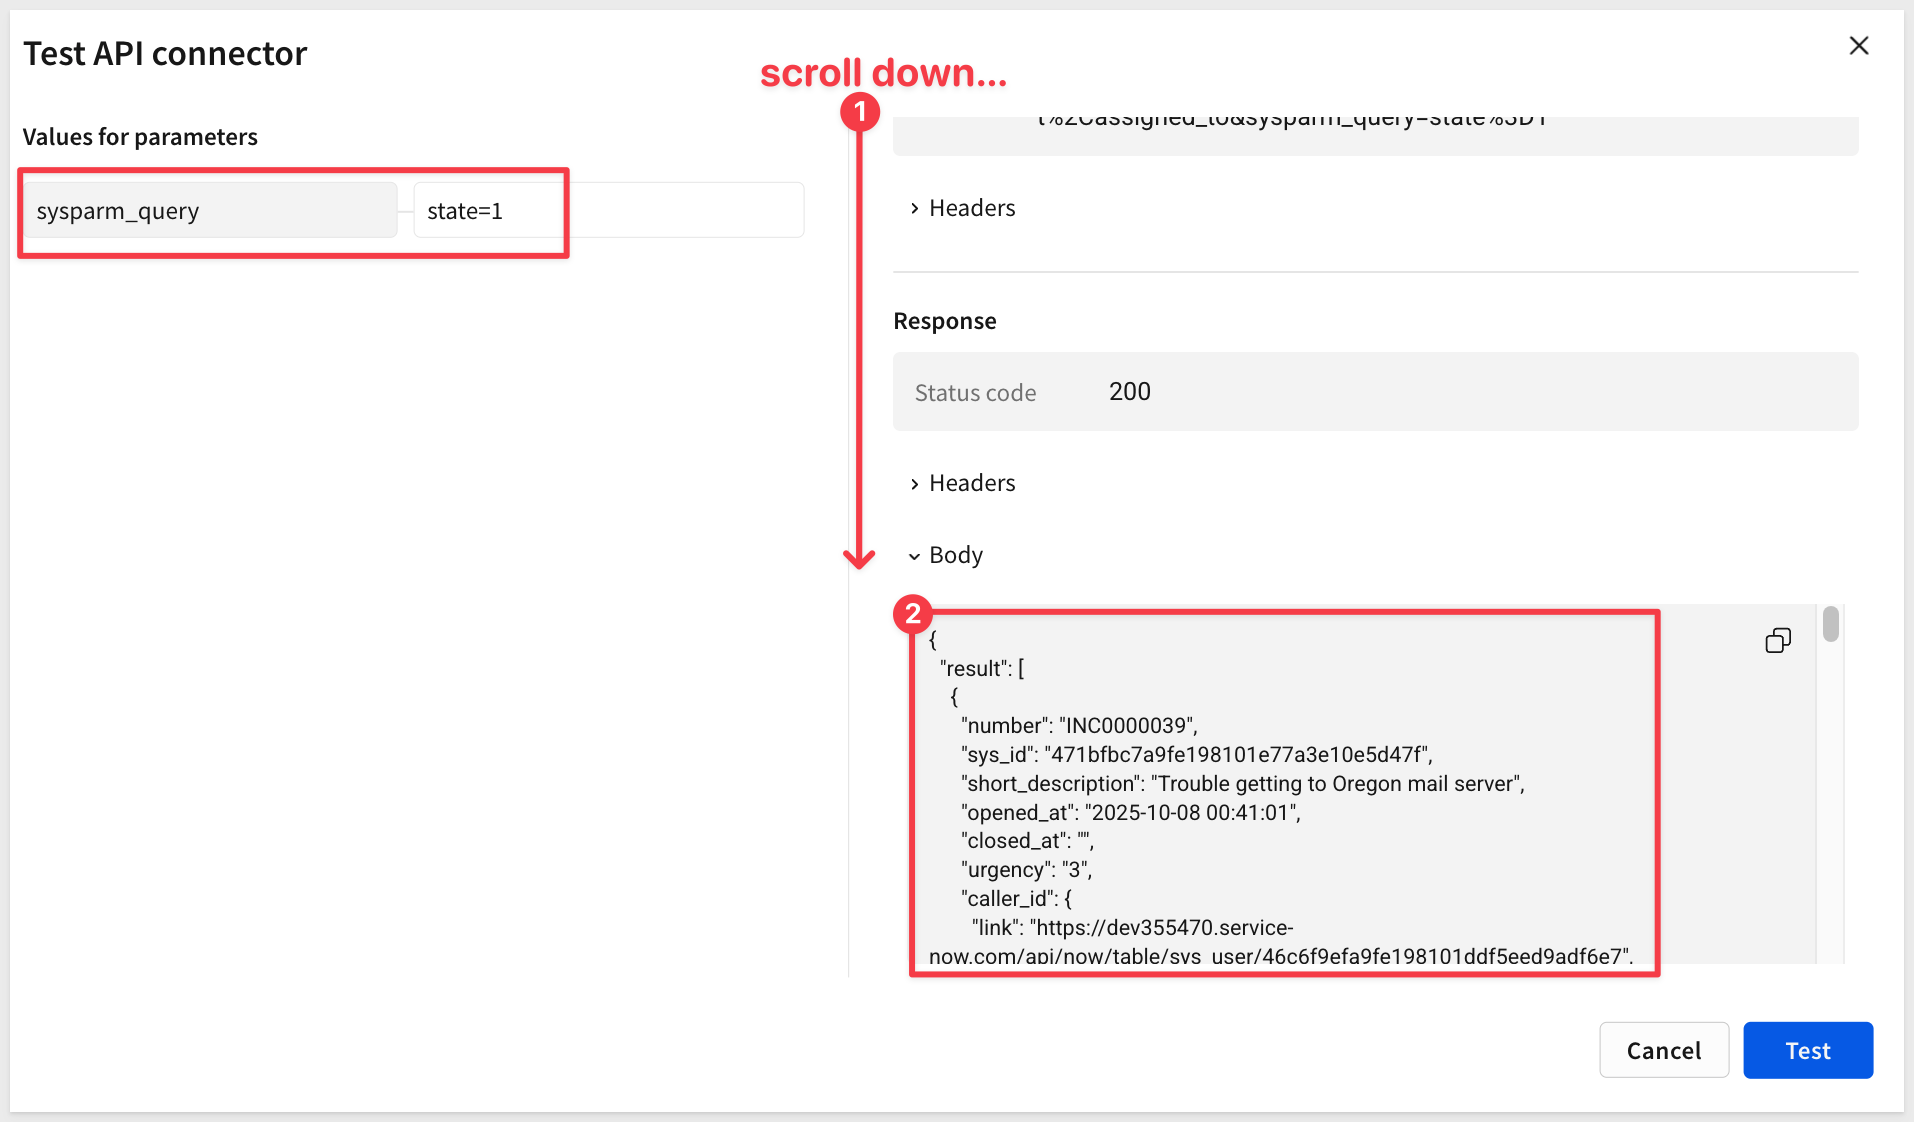Click the opened_at timestamp line

(1130, 813)
